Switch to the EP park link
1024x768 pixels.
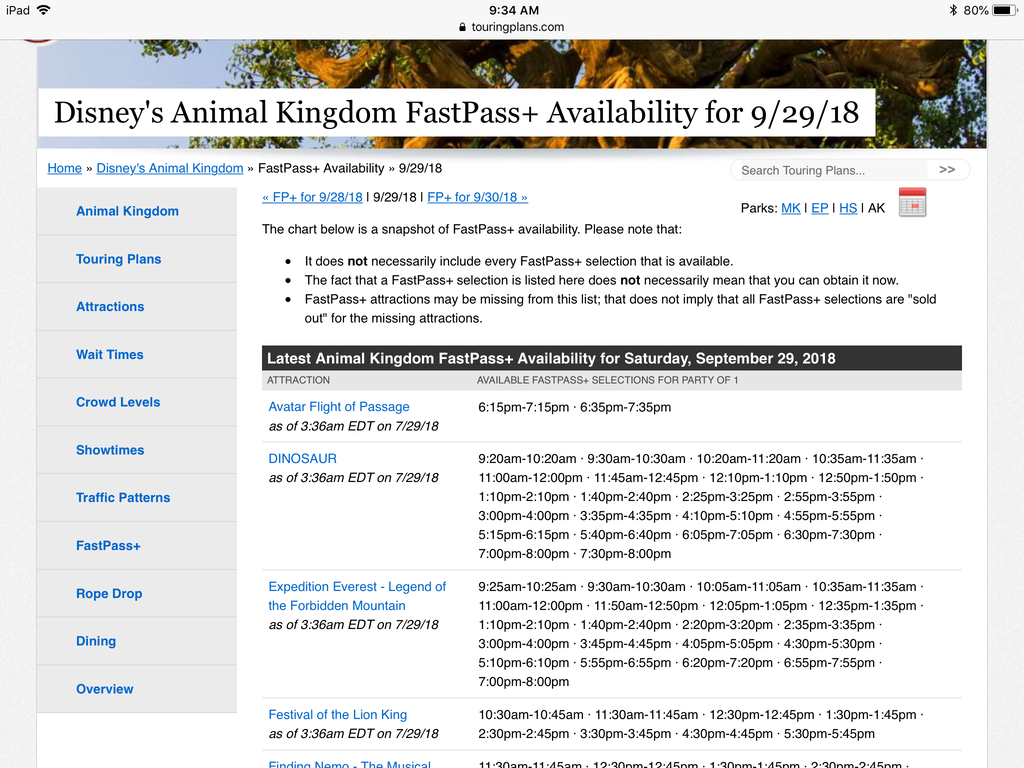819,208
